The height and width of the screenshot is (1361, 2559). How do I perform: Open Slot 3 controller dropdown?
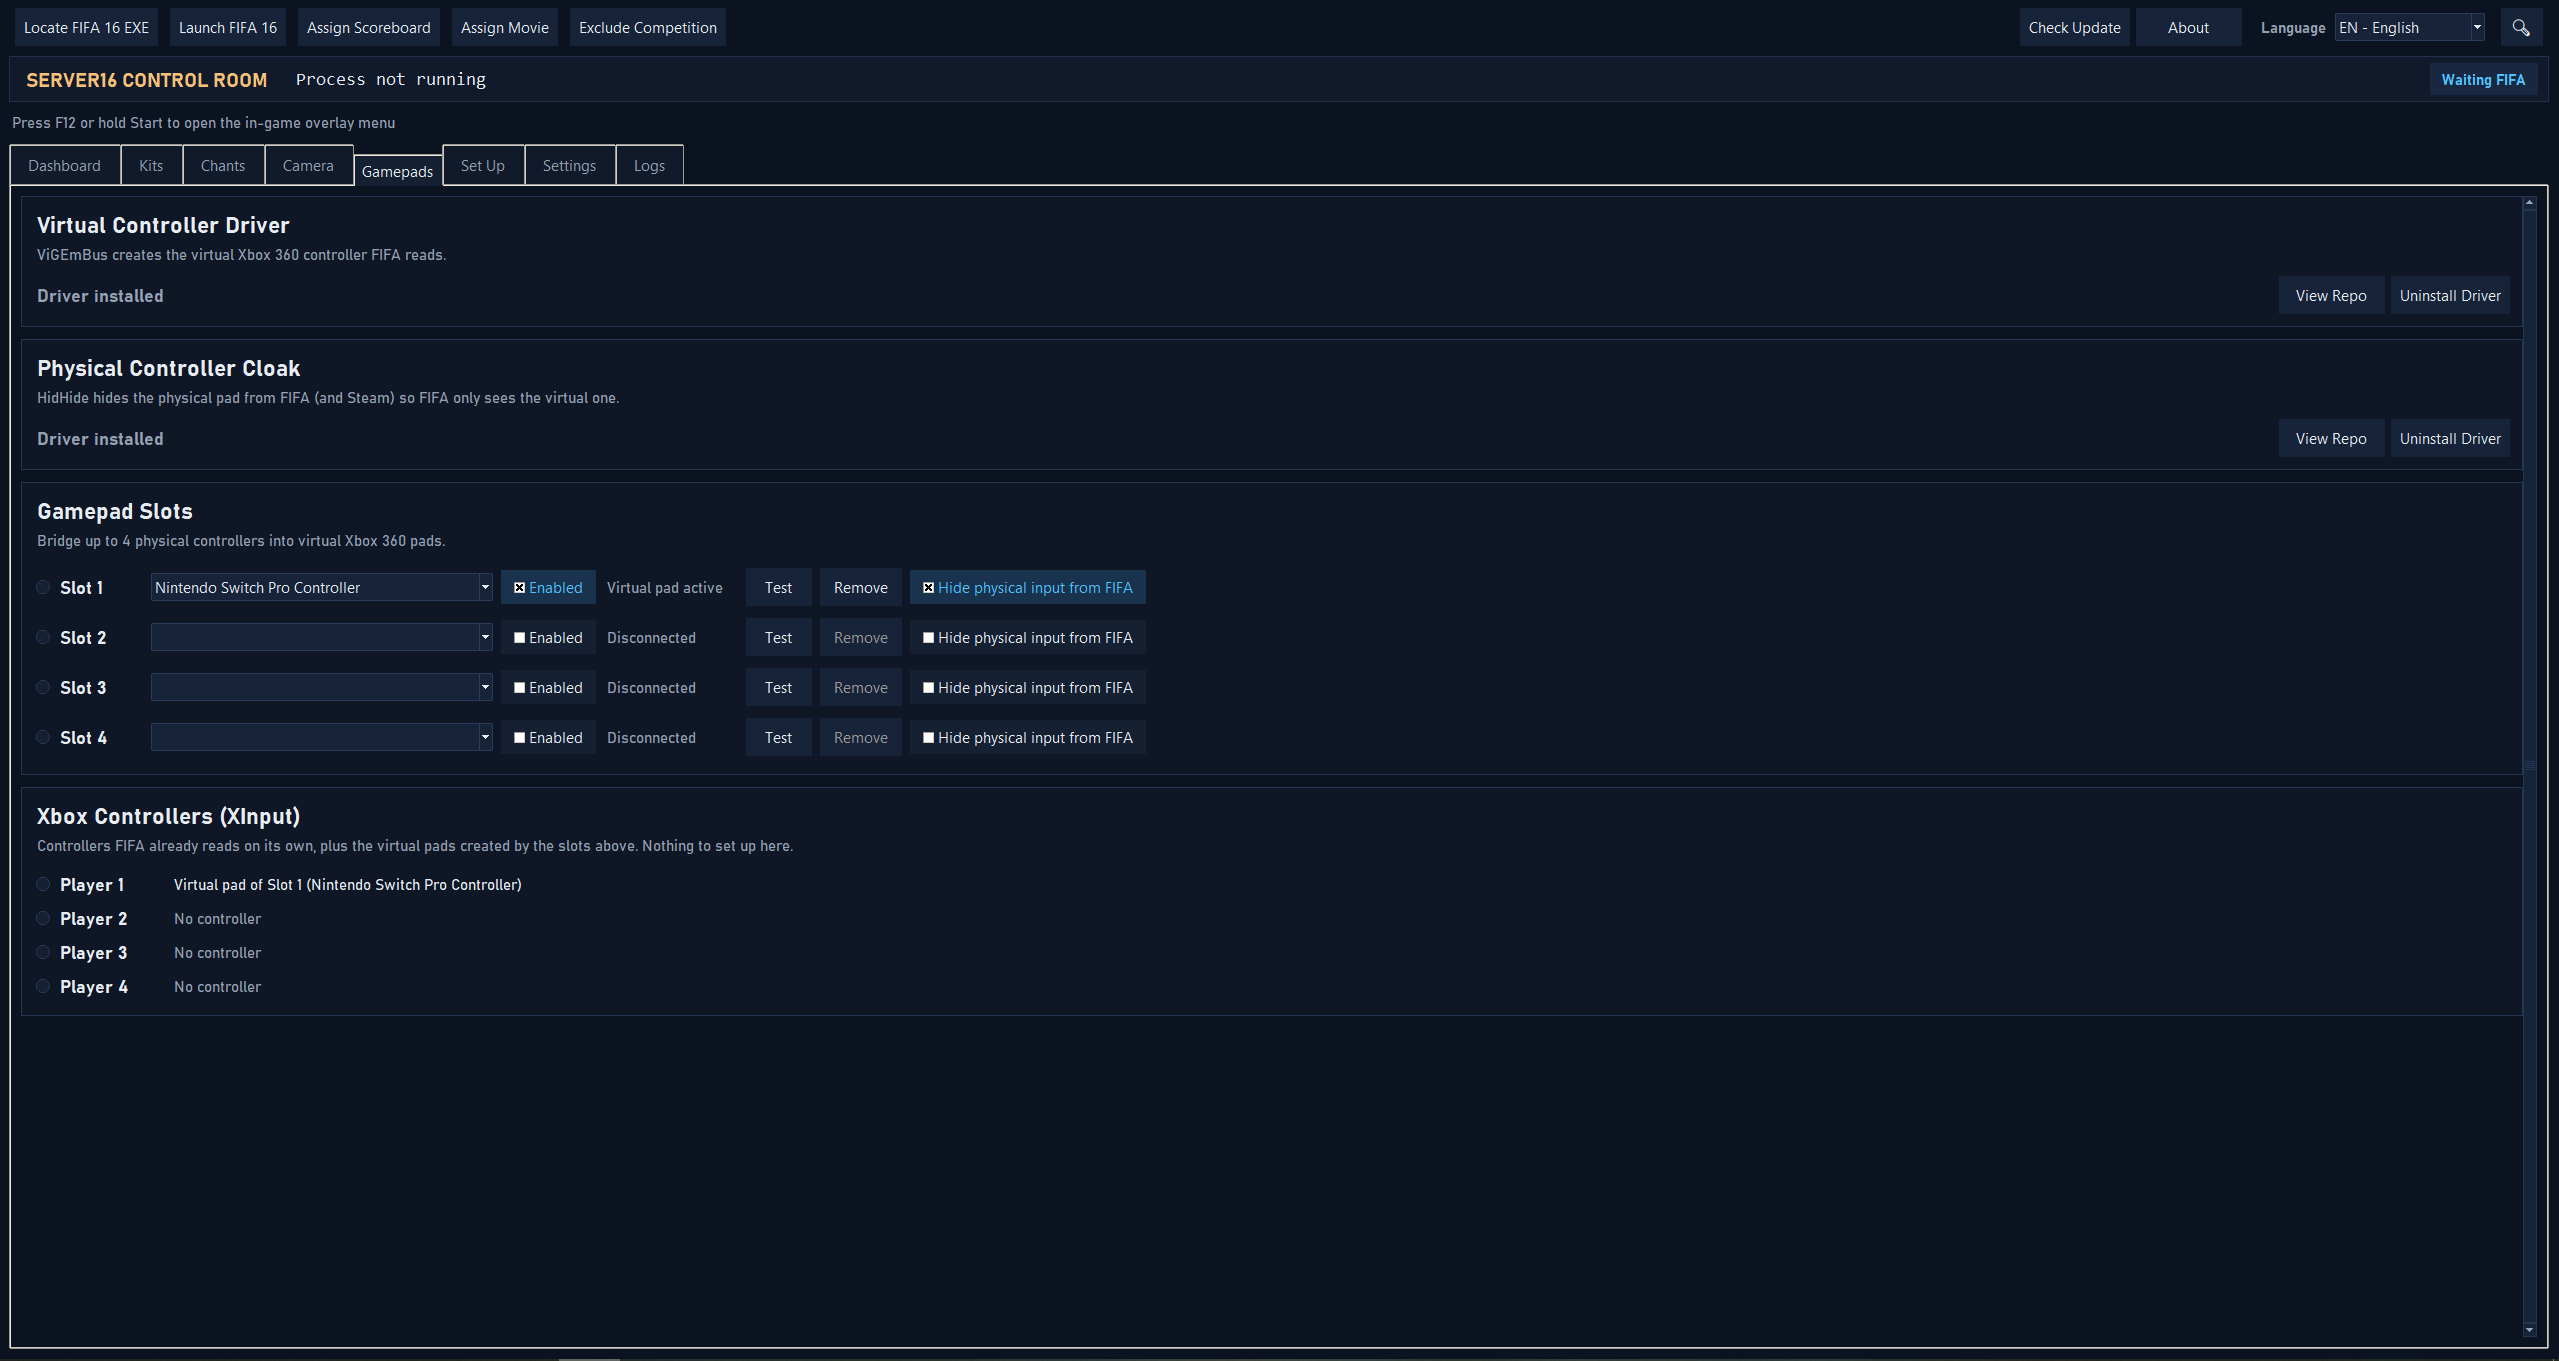click(321, 688)
